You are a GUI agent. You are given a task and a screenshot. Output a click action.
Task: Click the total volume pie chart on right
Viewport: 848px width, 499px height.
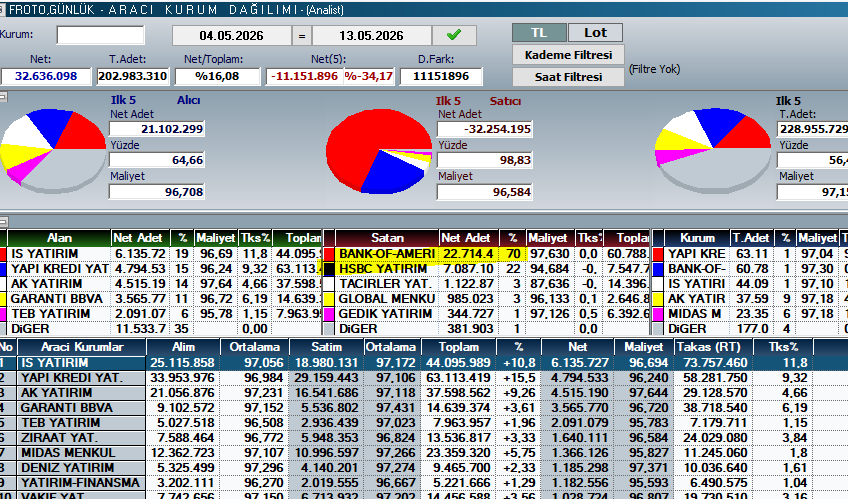(x=713, y=149)
